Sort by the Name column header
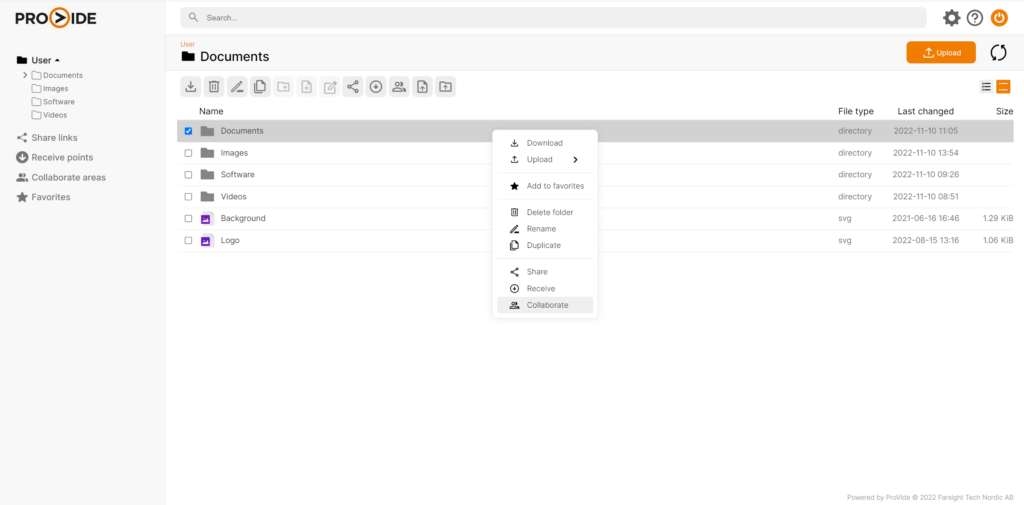 tap(211, 111)
